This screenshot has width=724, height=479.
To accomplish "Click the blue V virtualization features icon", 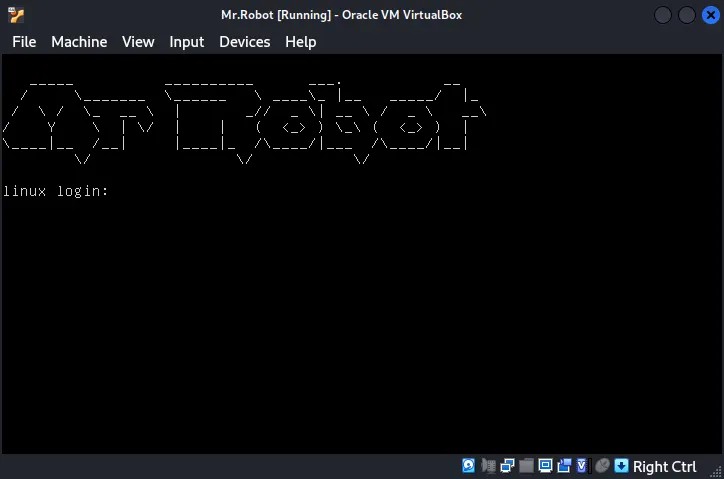I will click(x=583, y=466).
